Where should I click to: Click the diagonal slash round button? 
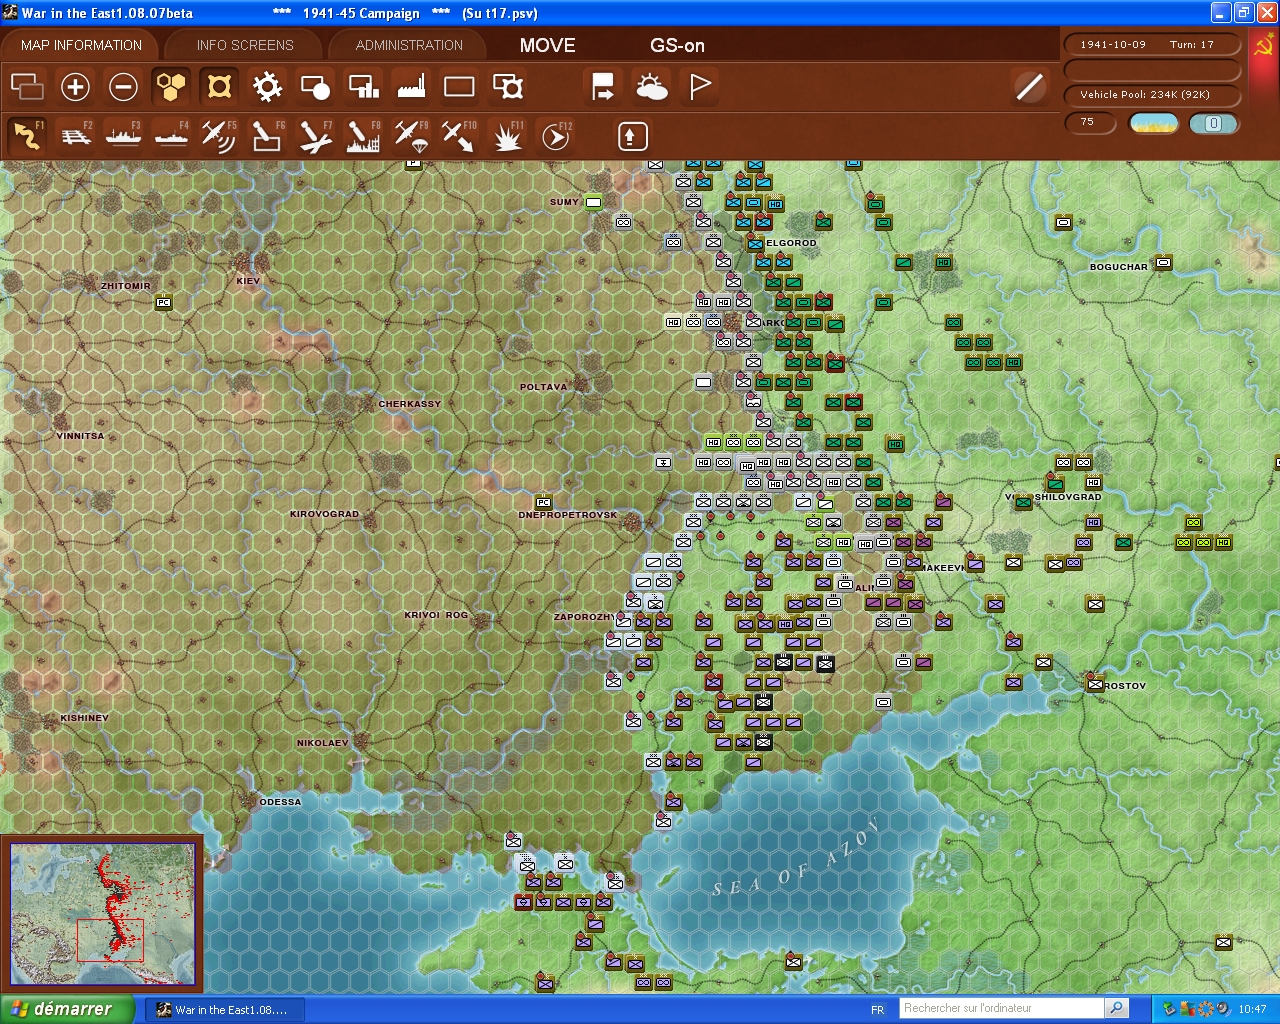click(x=1029, y=87)
